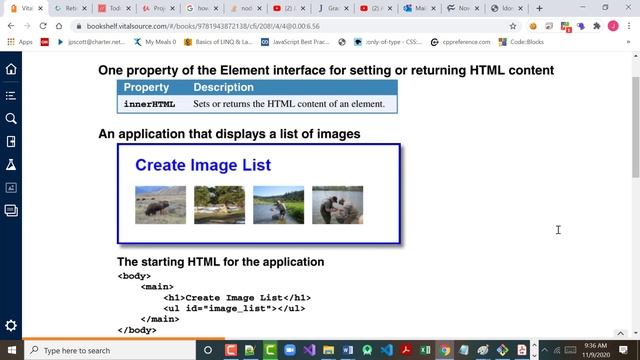Open the notebook icon in sidebar
The width and height of the screenshot is (640, 360).
click(11, 142)
